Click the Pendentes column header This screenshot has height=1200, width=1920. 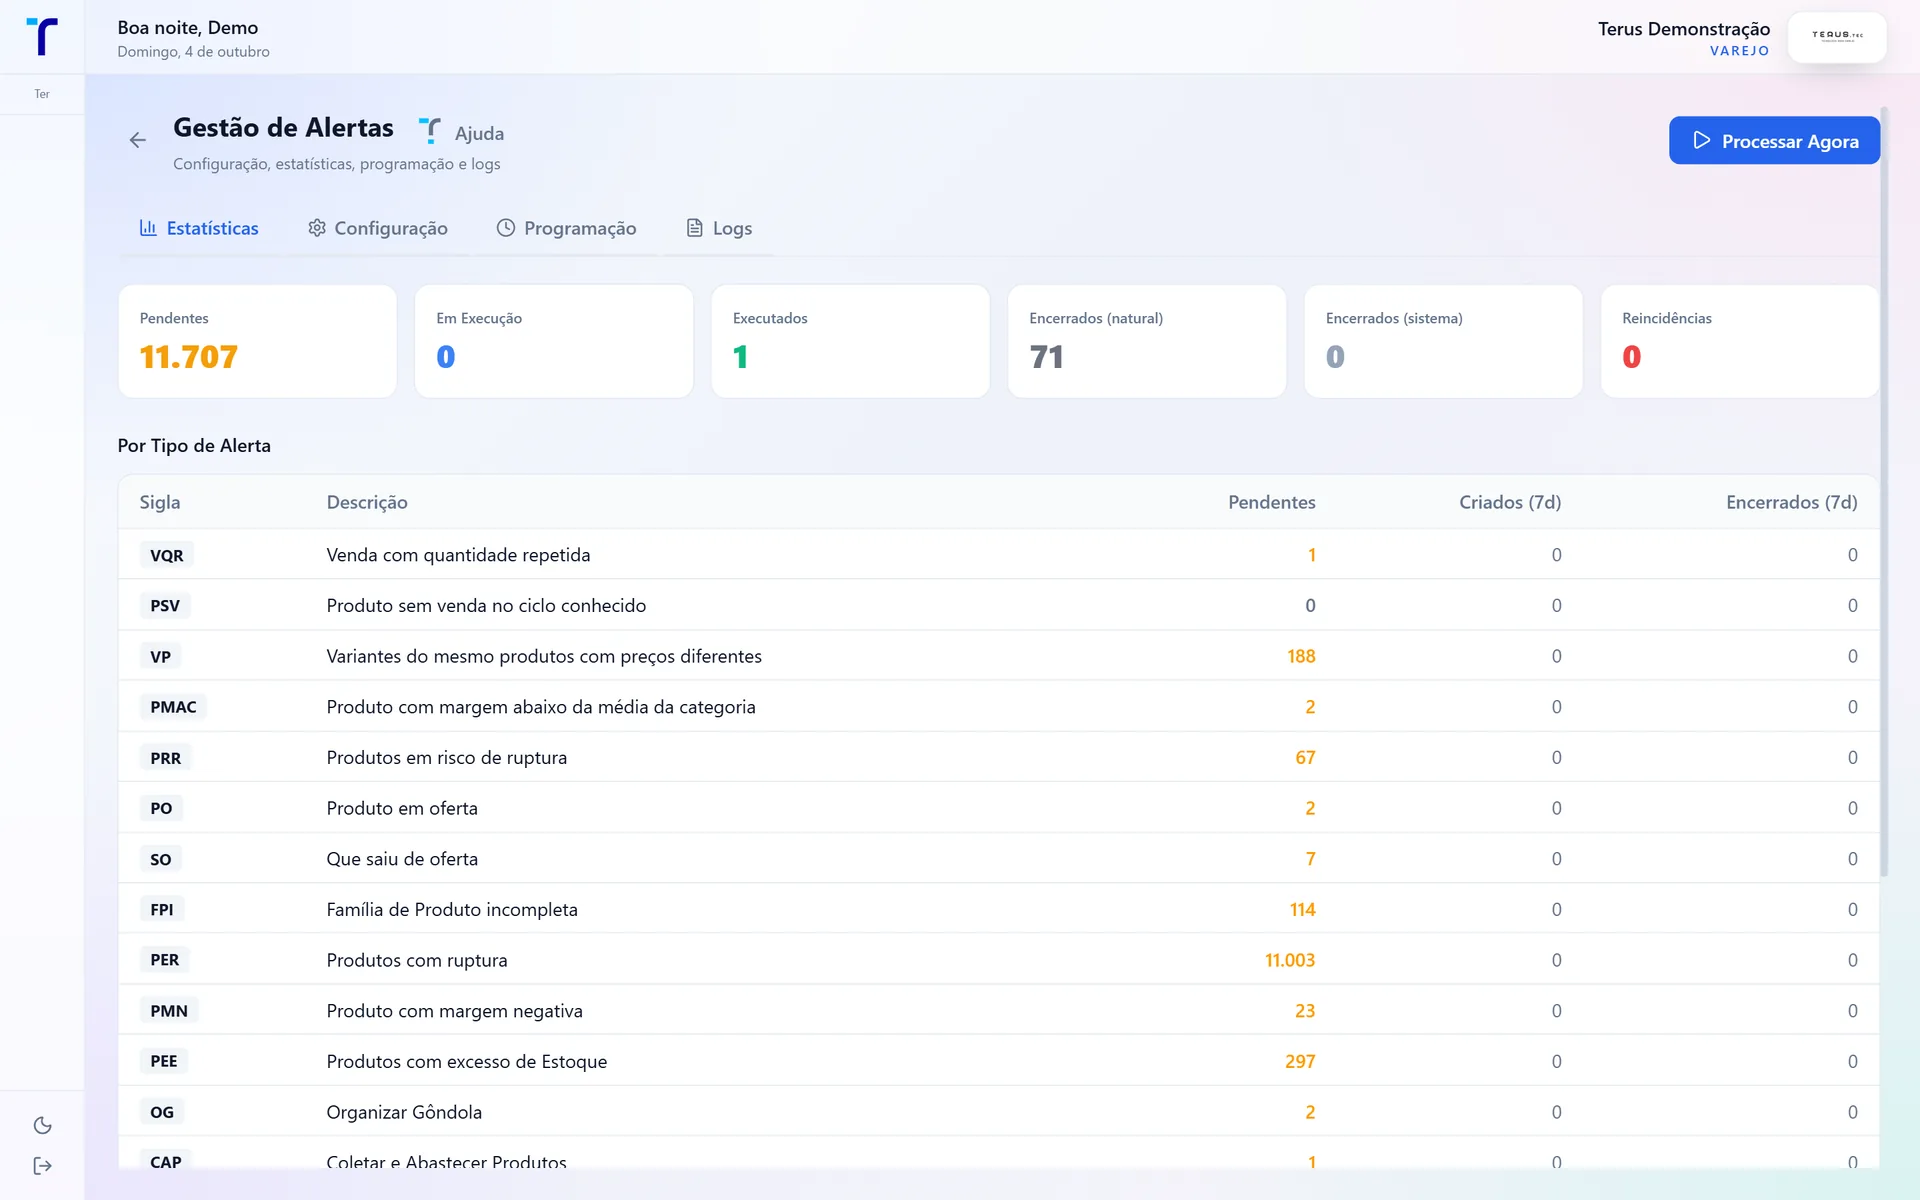[x=1272, y=502]
